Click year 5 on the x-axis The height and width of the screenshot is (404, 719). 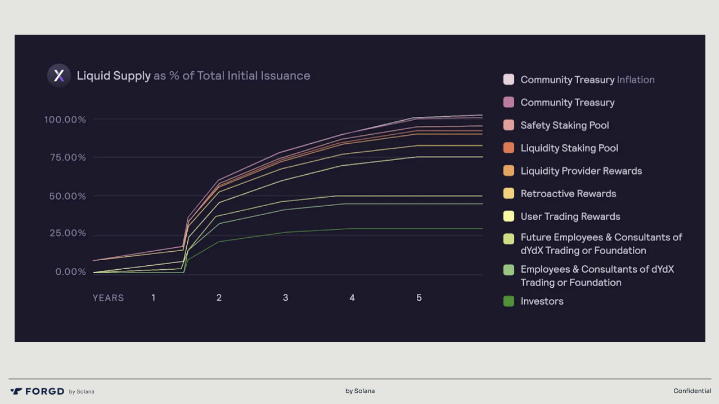[x=419, y=298]
